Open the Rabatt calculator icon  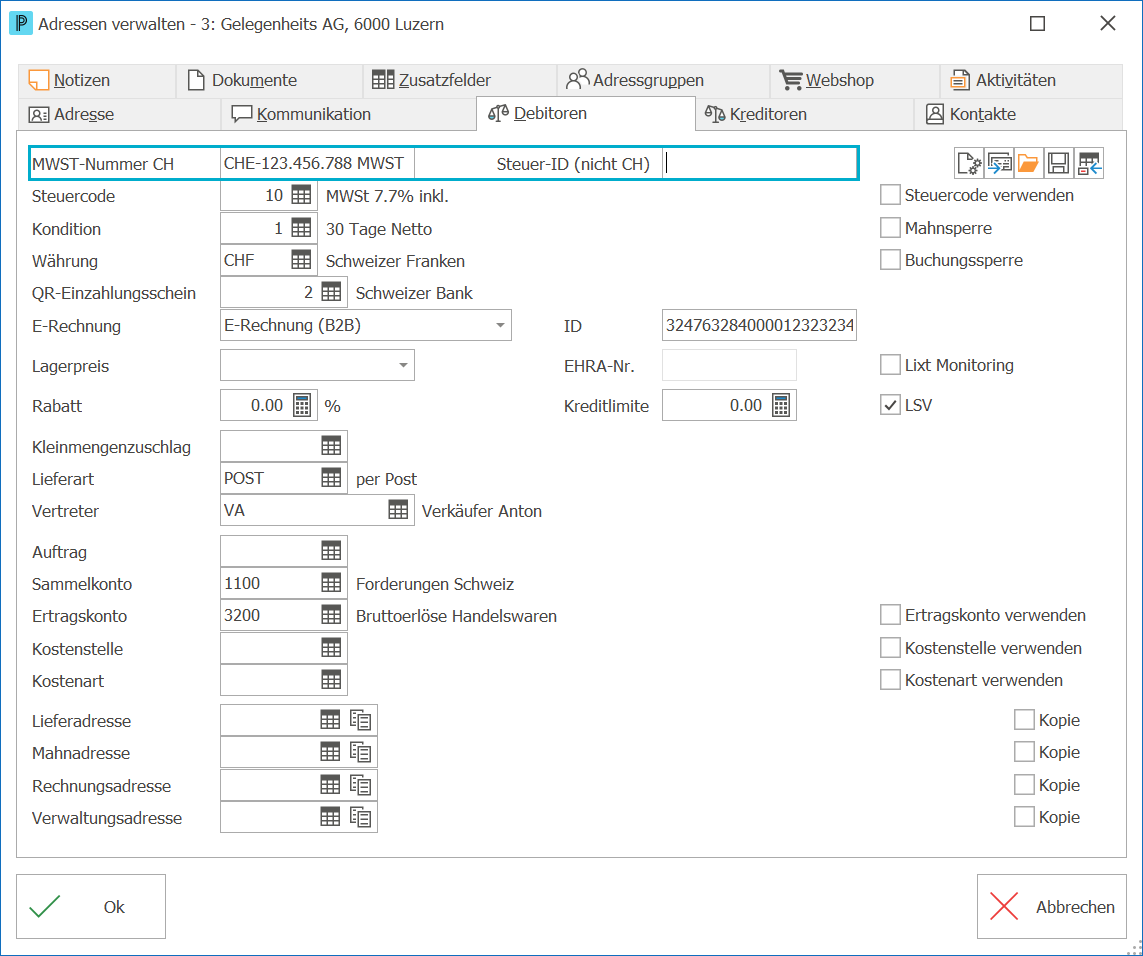click(x=302, y=405)
